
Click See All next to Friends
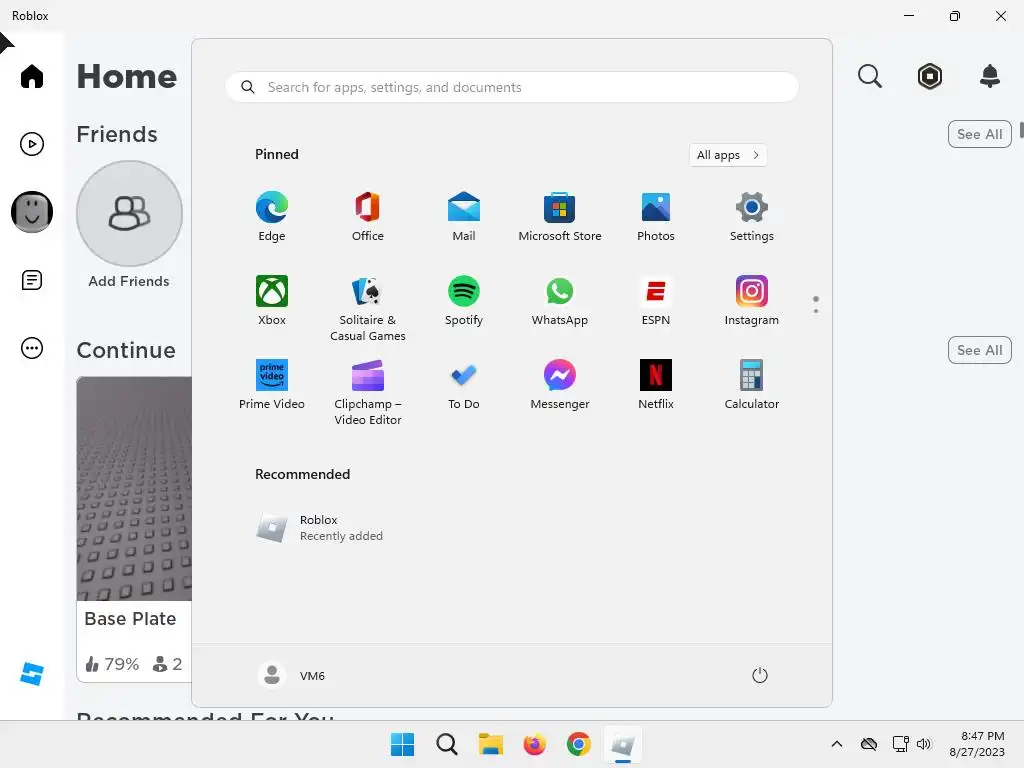[x=979, y=135]
